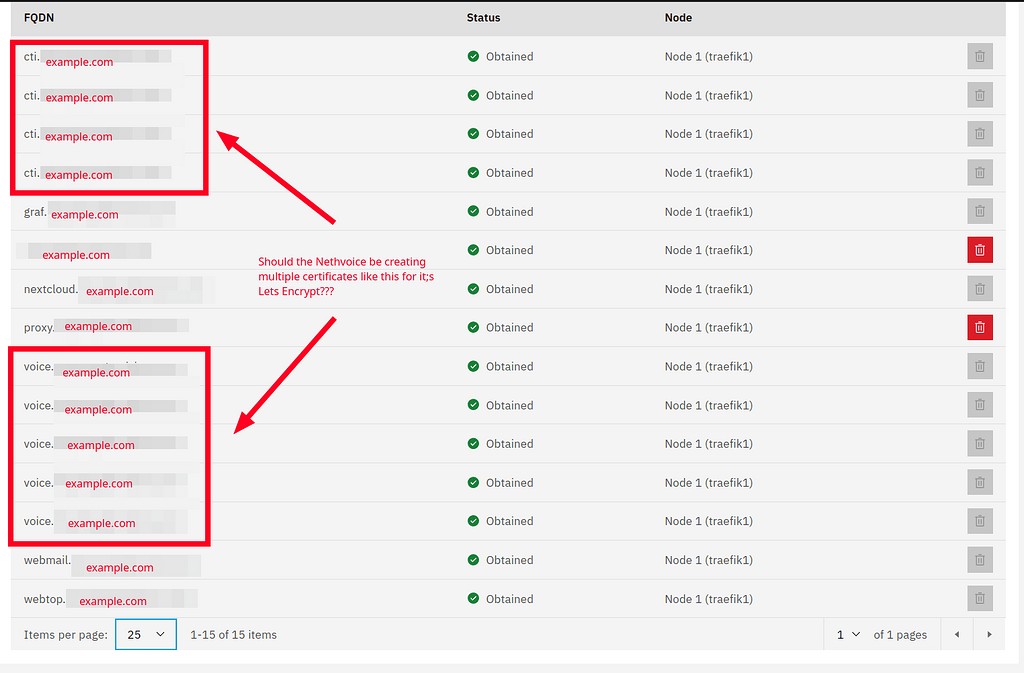Delete the first cti certificate
1024x673 pixels.
[980, 56]
